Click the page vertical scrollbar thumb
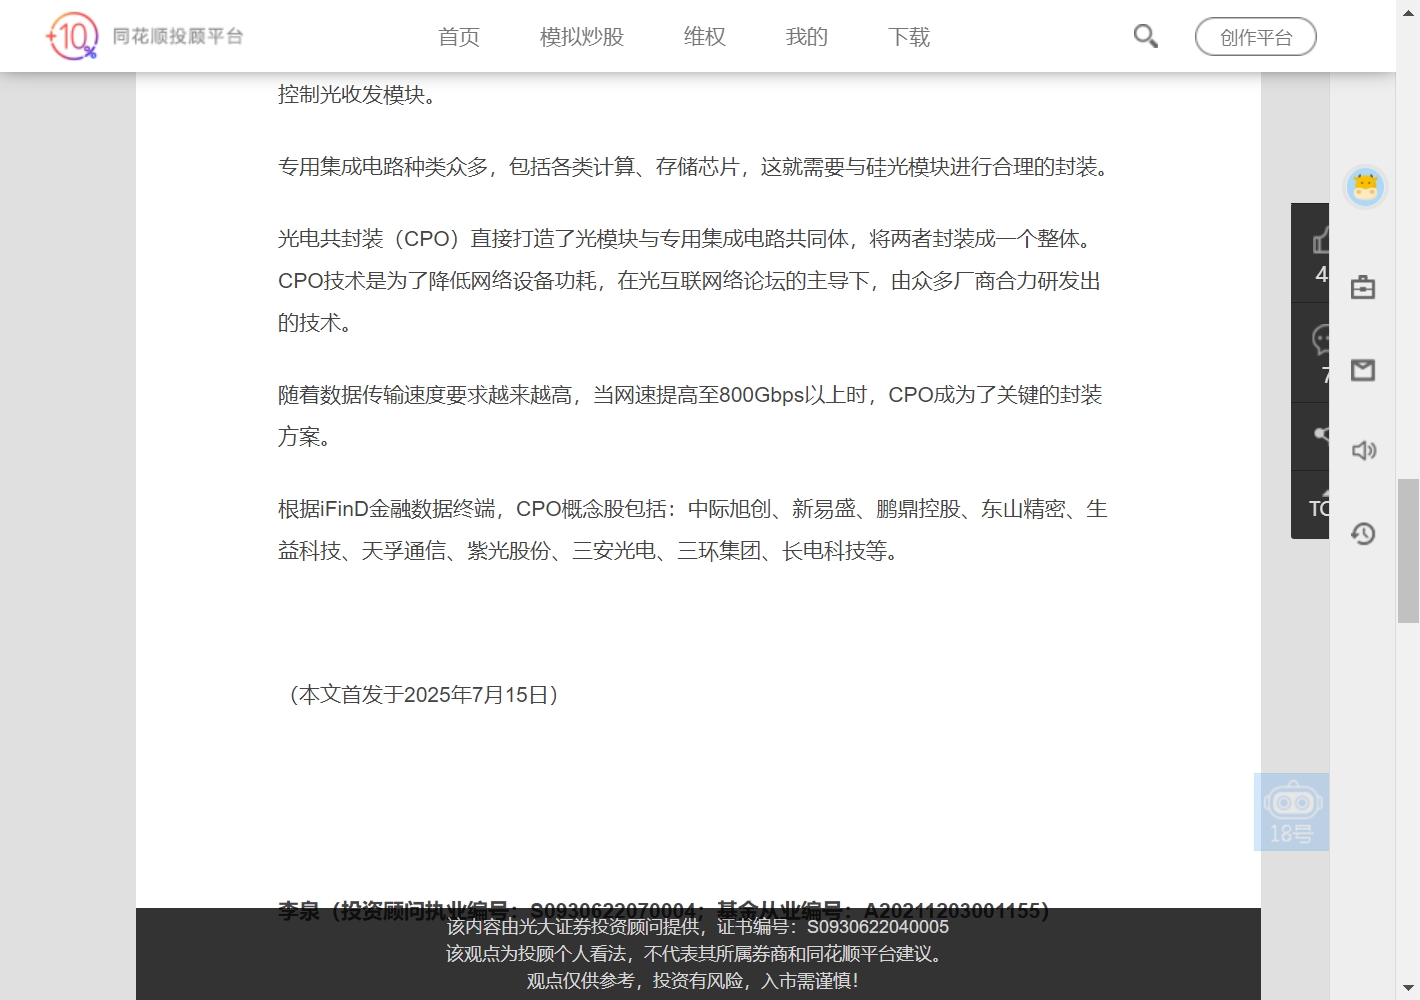This screenshot has height=1000, width=1420. click(1408, 551)
